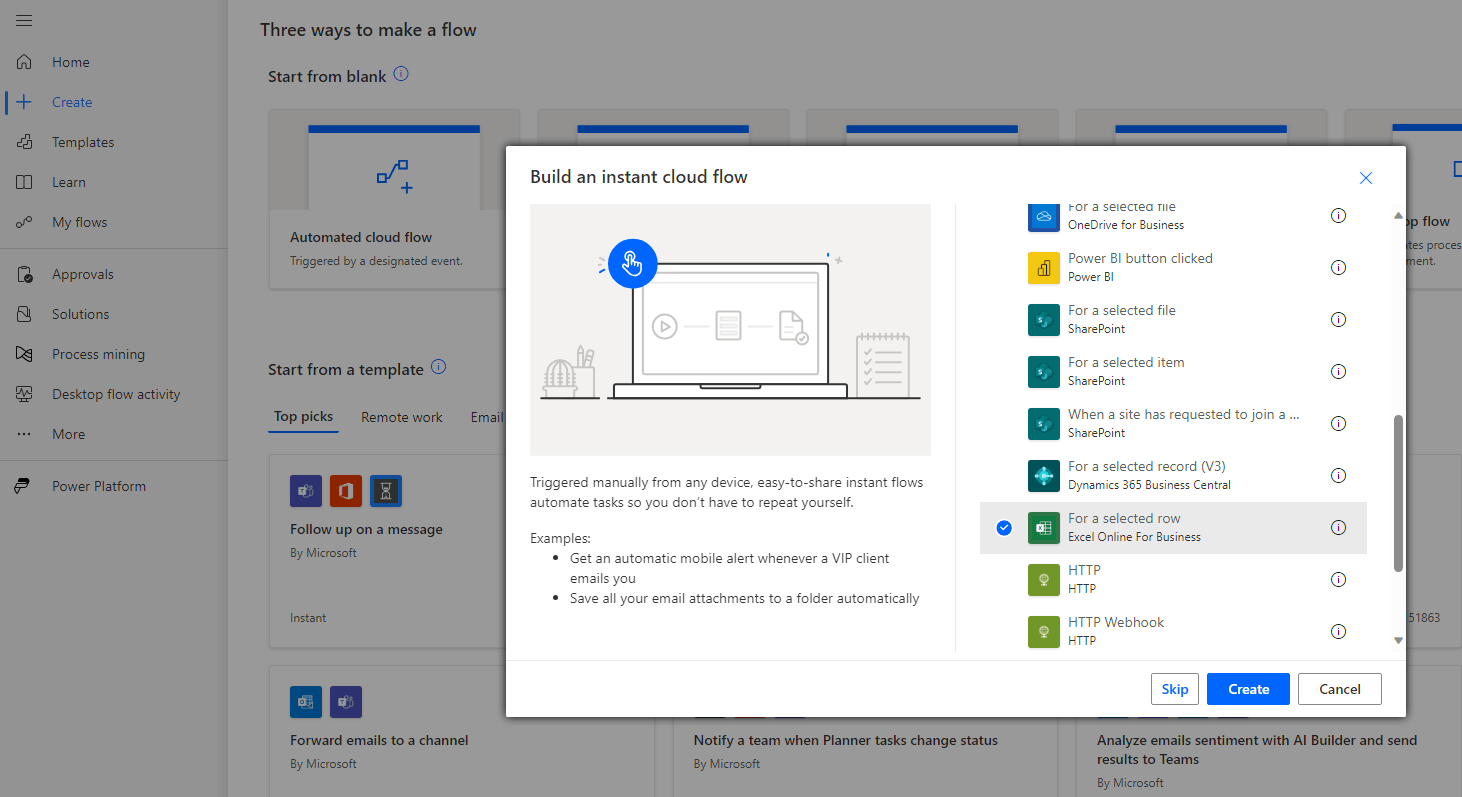
Task: Select 'When a site has requested to join' trigger
Action: pos(1173,424)
